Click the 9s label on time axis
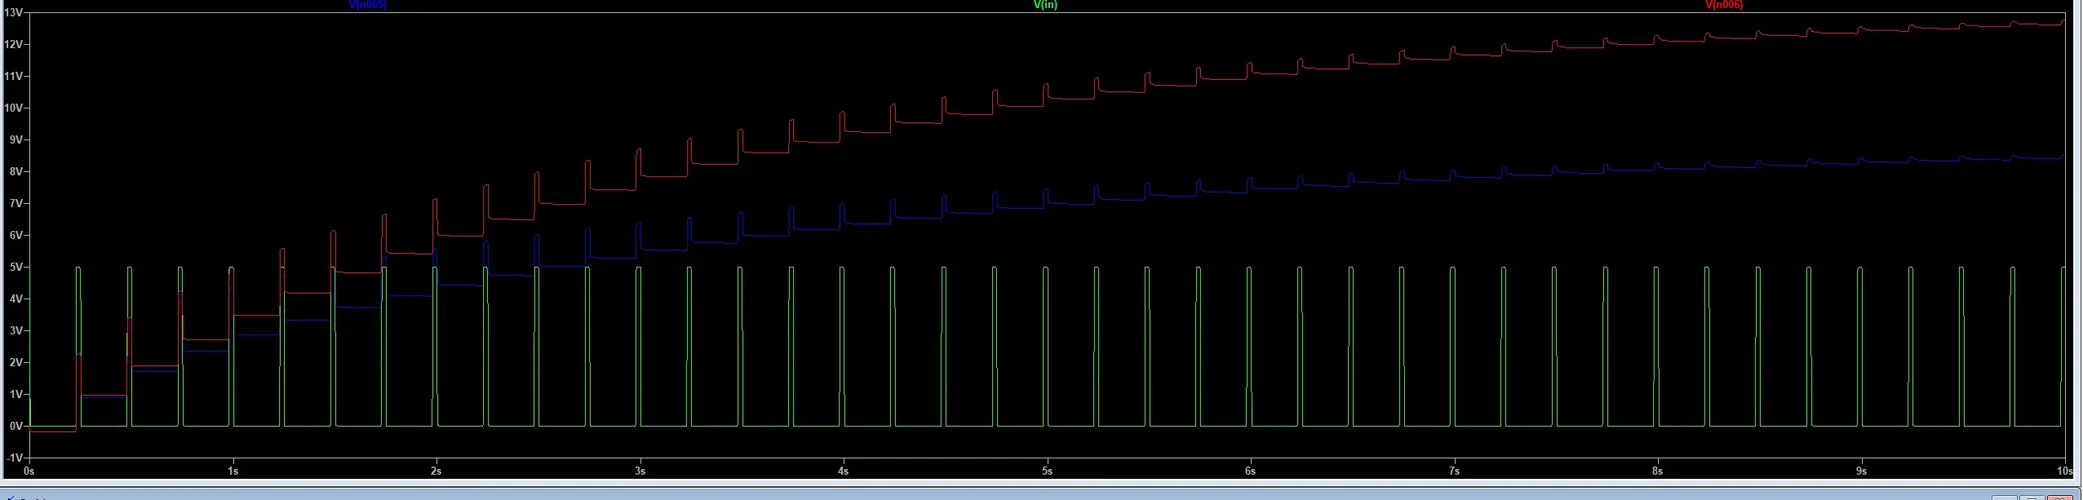This screenshot has width=2083, height=500. pos(1861,471)
